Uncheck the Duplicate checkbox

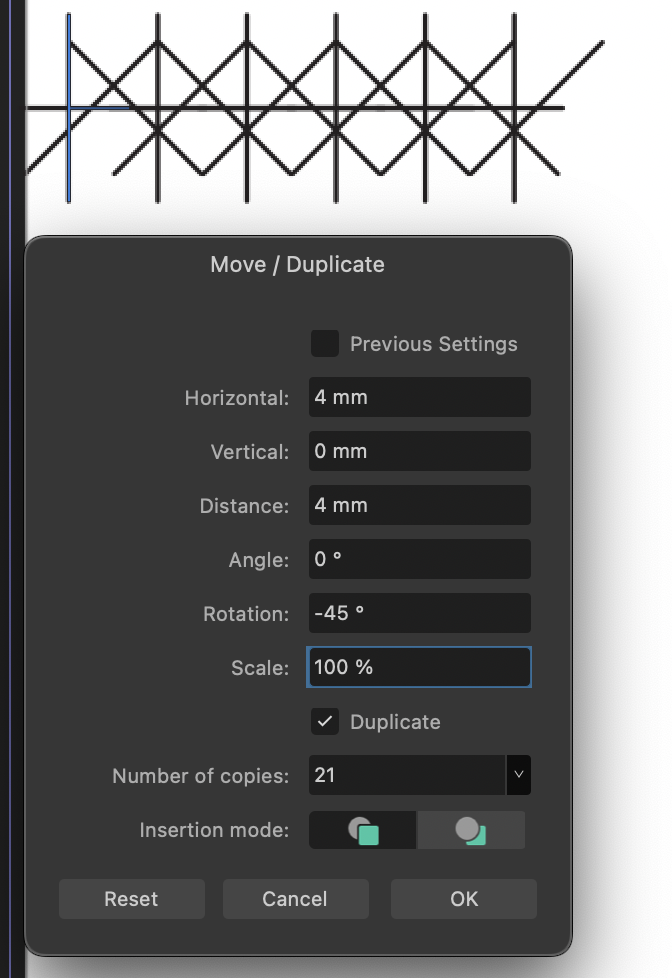click(324, 721)
